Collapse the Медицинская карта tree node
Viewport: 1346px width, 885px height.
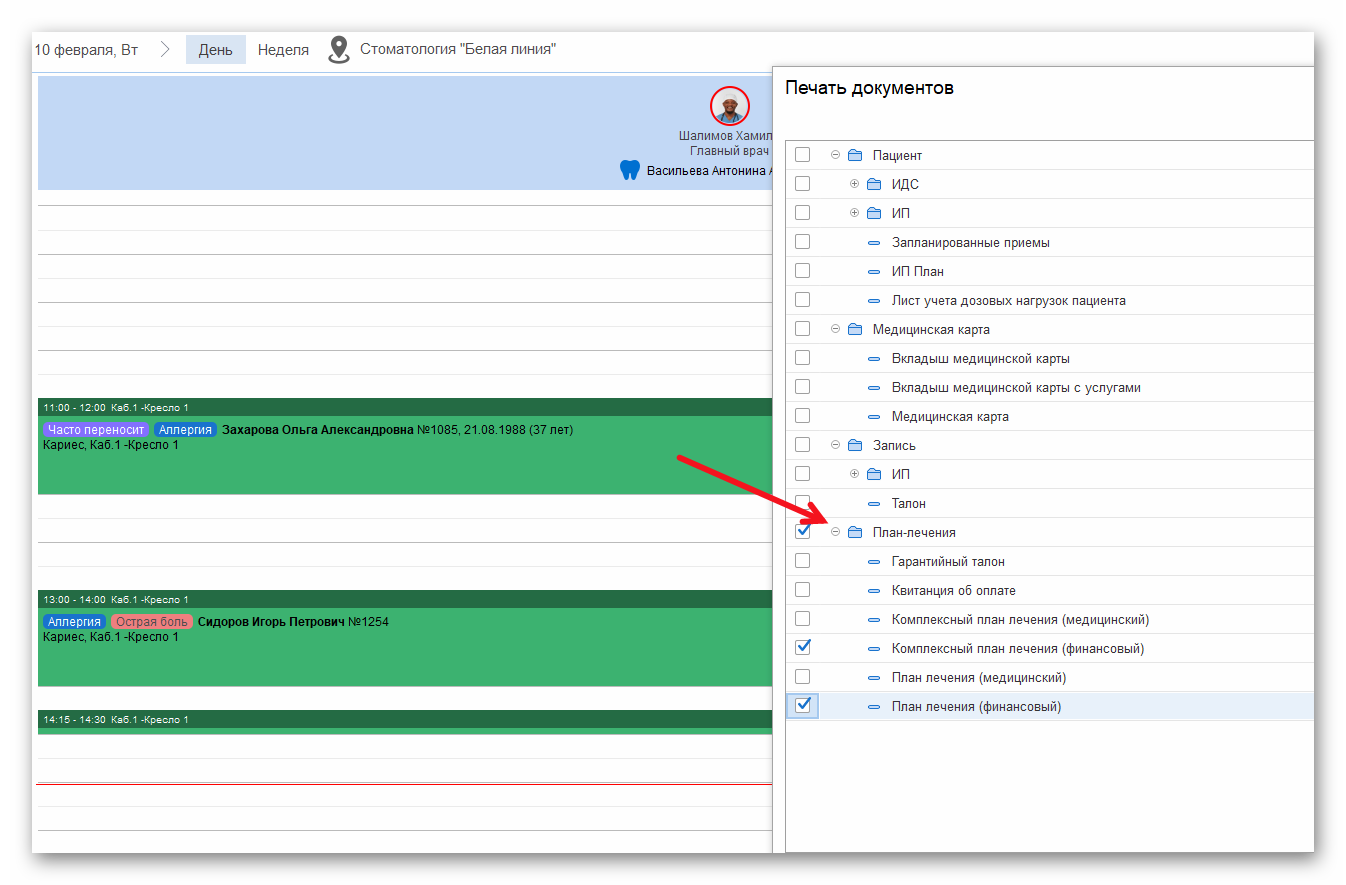coord(835,329)
